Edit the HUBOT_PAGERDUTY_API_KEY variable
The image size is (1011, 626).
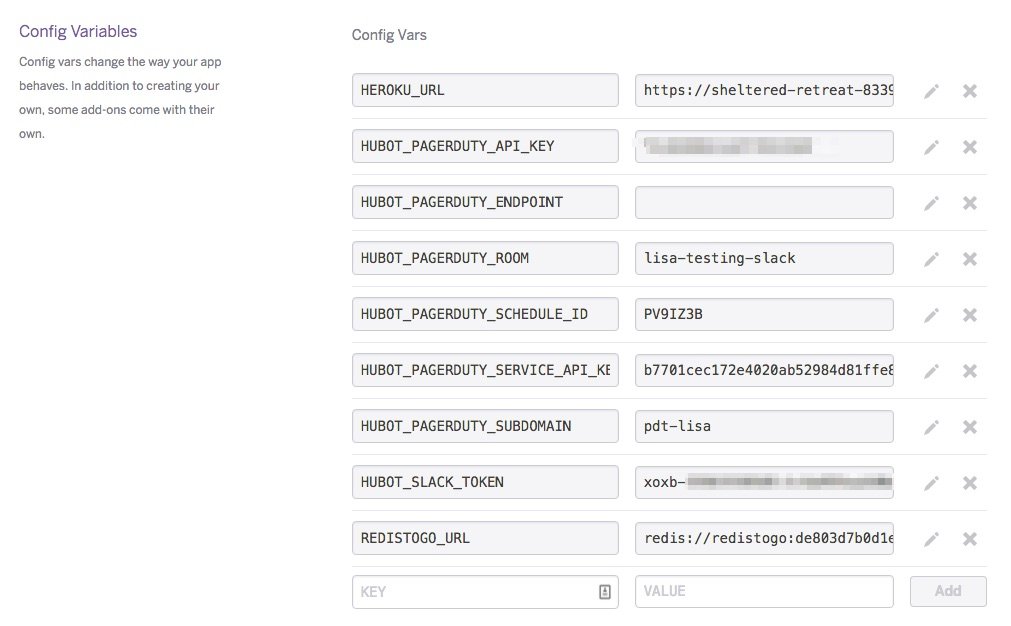[x=931, y=147]
